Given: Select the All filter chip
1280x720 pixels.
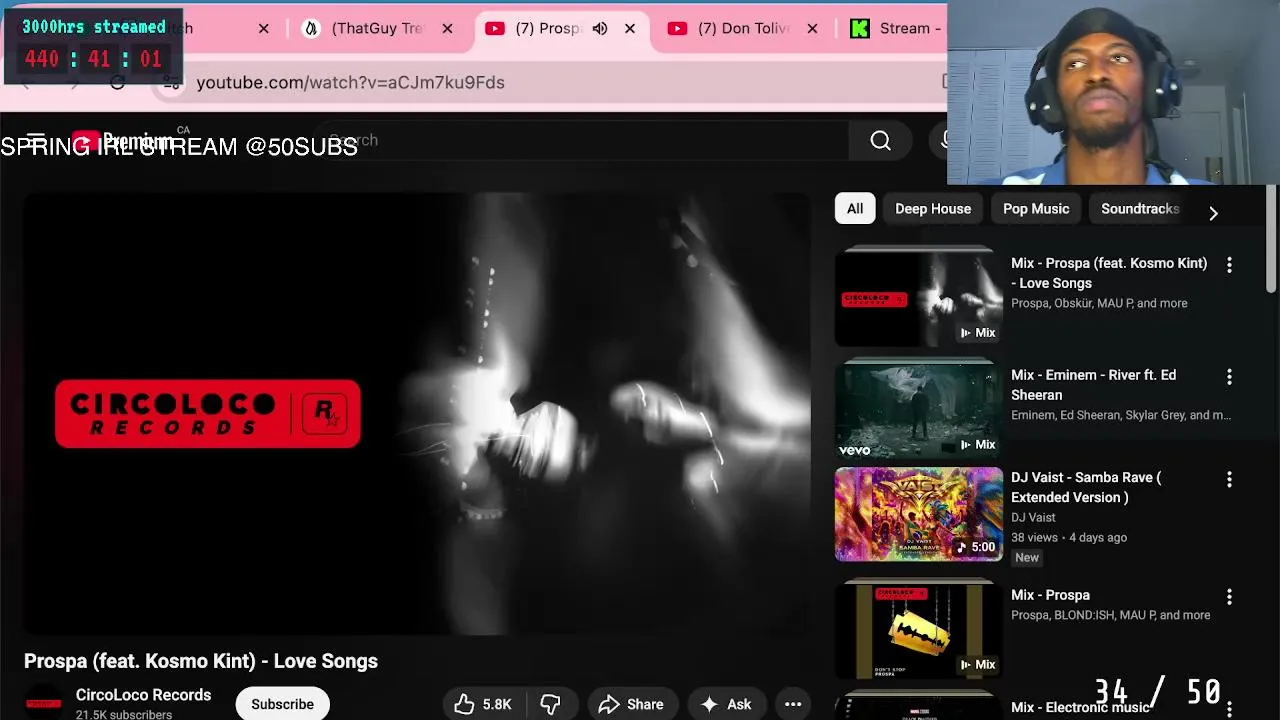Looking at the screenshot, I should [855, 209].
